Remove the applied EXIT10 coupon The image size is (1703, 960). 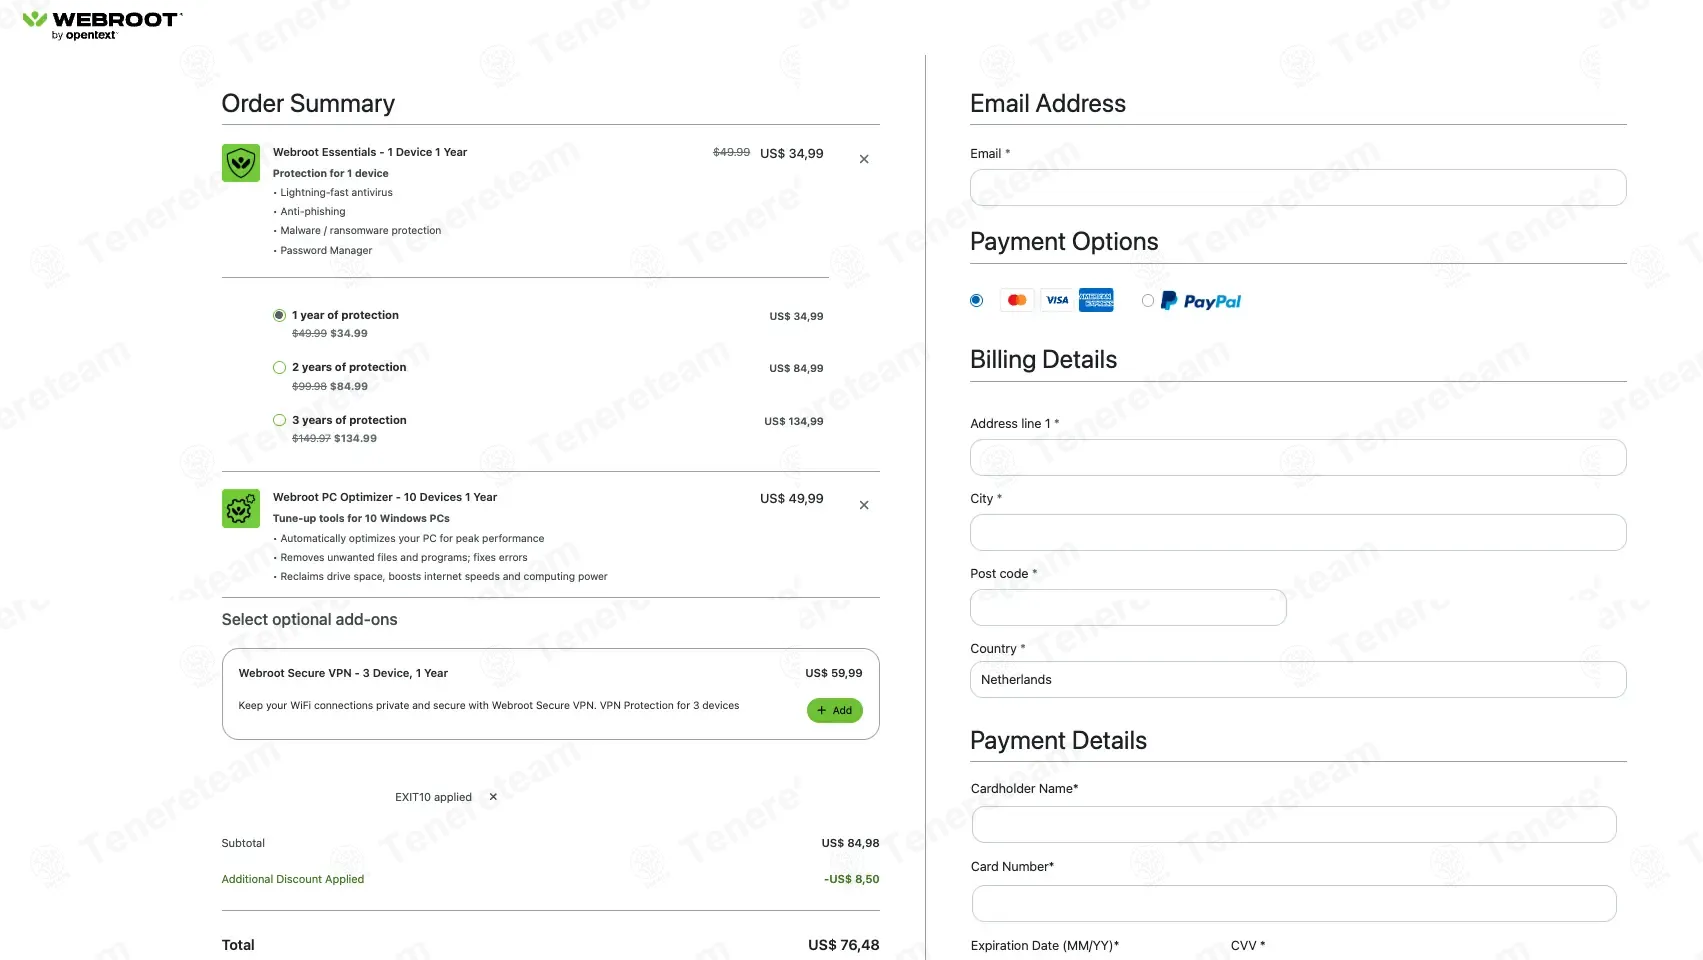(x=493, y=797)
